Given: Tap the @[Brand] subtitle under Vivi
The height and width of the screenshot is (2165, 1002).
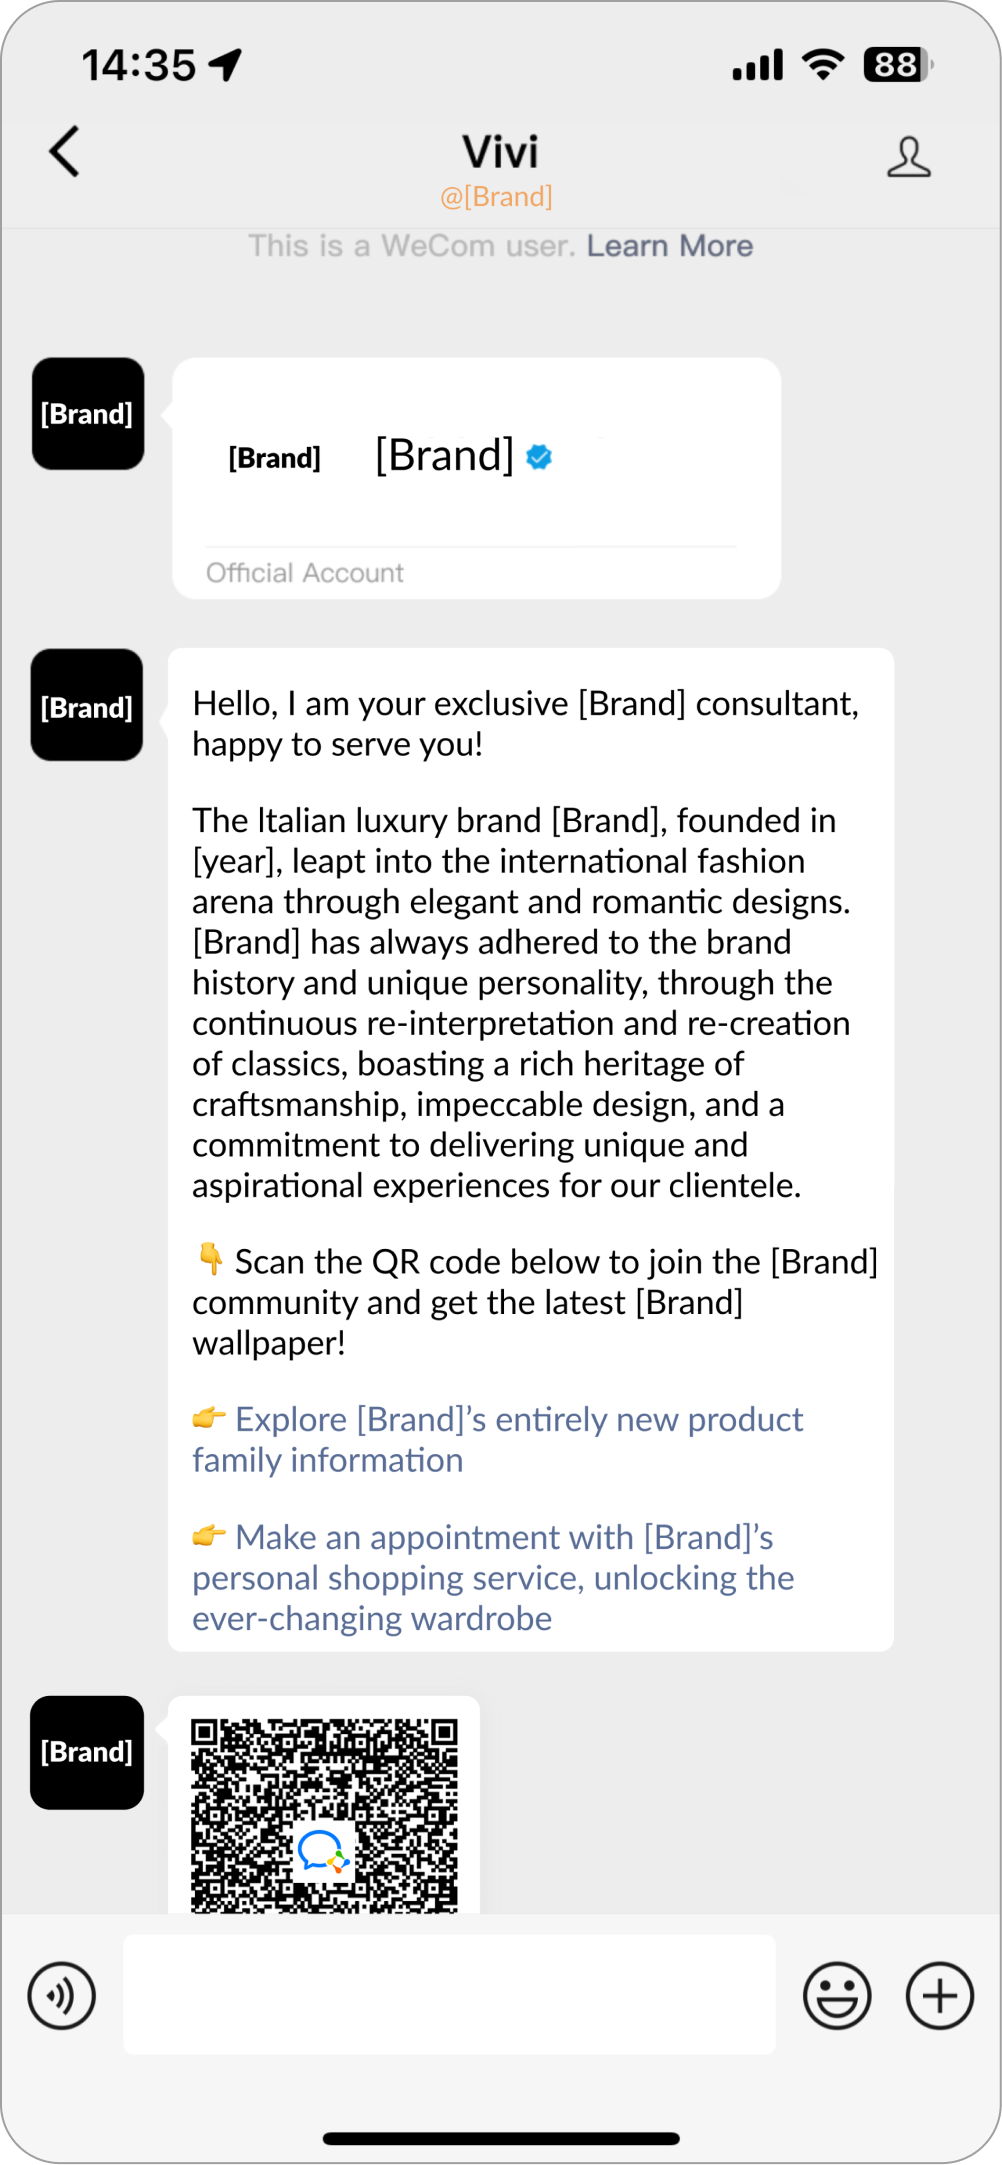Looking at the screenshot, I should point(496,197).
